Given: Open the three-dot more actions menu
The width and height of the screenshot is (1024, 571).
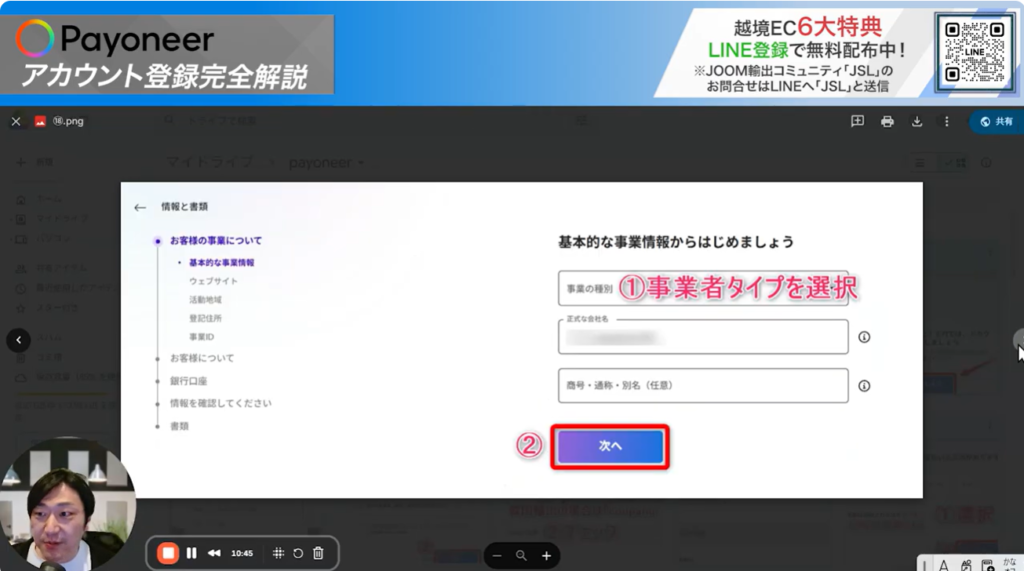Looking at the screenshot, I should pos(946,121).
